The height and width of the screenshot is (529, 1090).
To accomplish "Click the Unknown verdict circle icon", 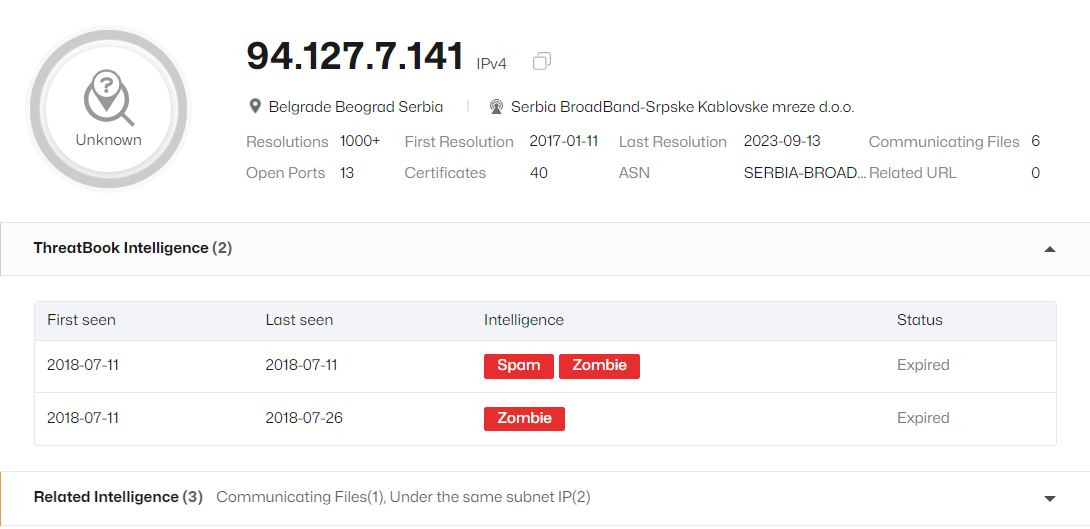I will tap(108, 109).
